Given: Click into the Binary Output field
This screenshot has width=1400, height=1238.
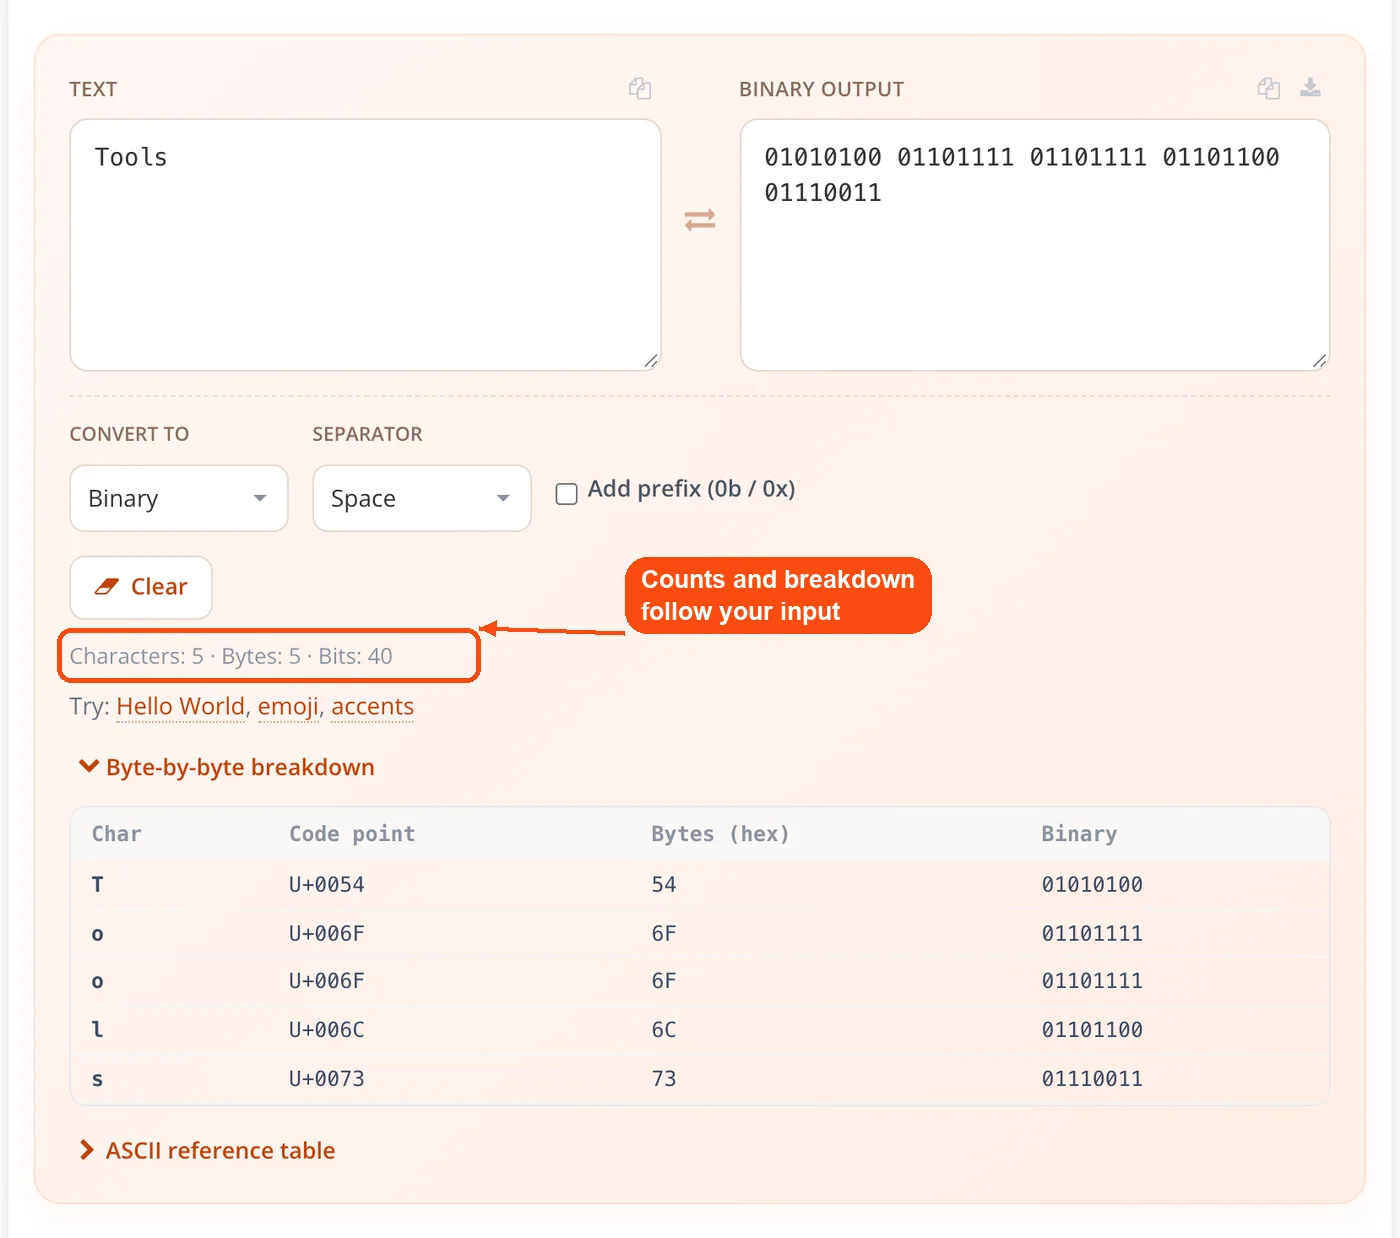Looking at the screenshot, I should click(x=1035, y=245).
